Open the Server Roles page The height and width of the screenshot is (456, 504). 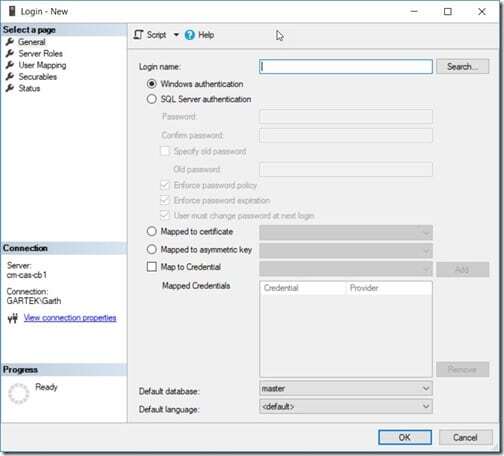click(x=41, y=53)
